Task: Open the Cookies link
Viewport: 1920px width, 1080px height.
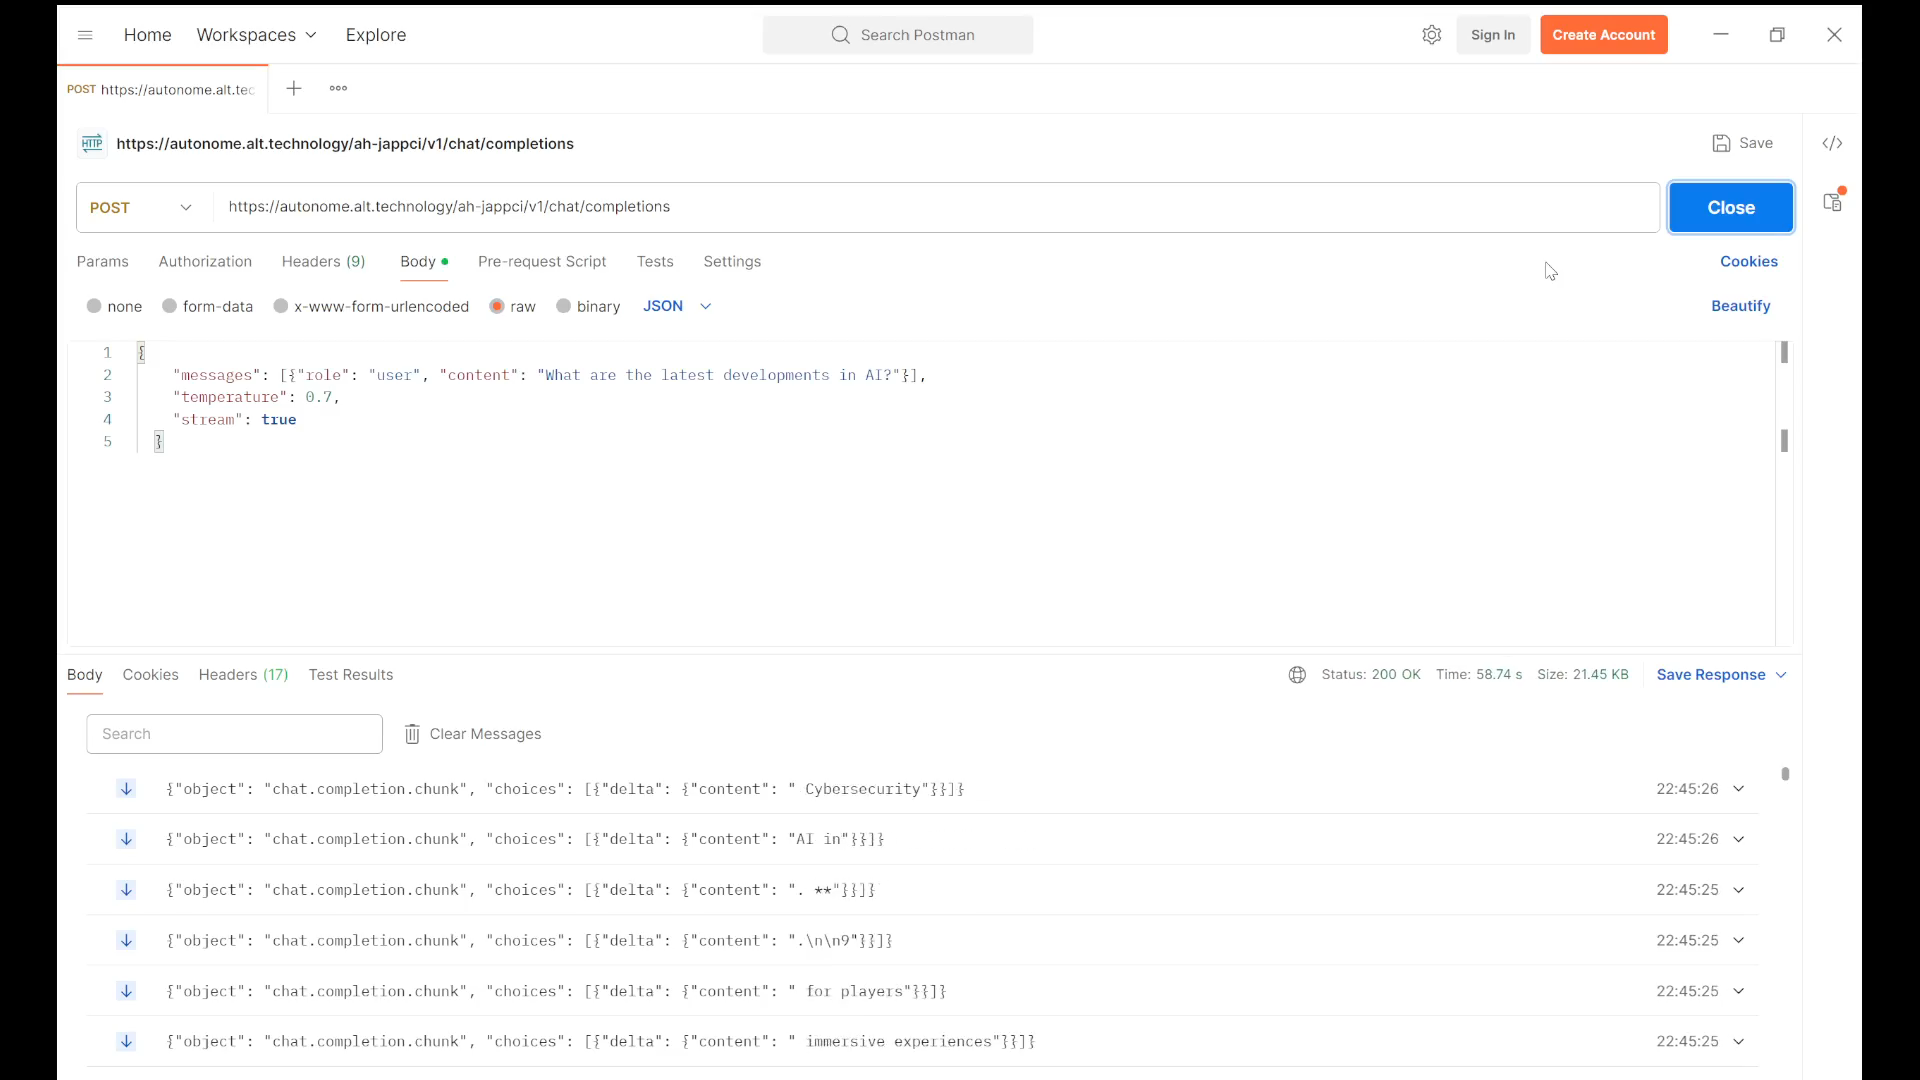Action: click(x=1749, y=261)
